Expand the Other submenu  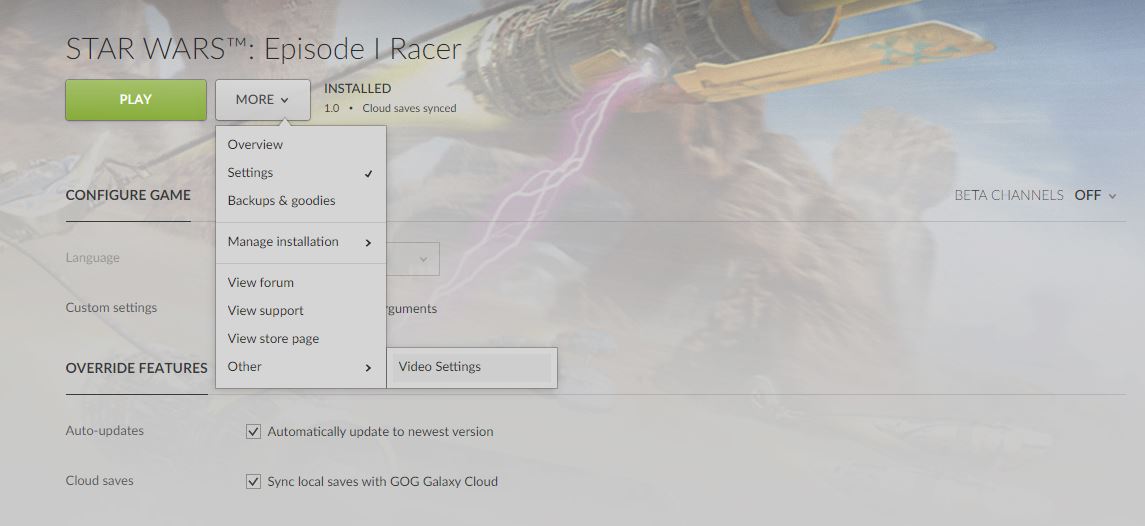pos(301,367)
